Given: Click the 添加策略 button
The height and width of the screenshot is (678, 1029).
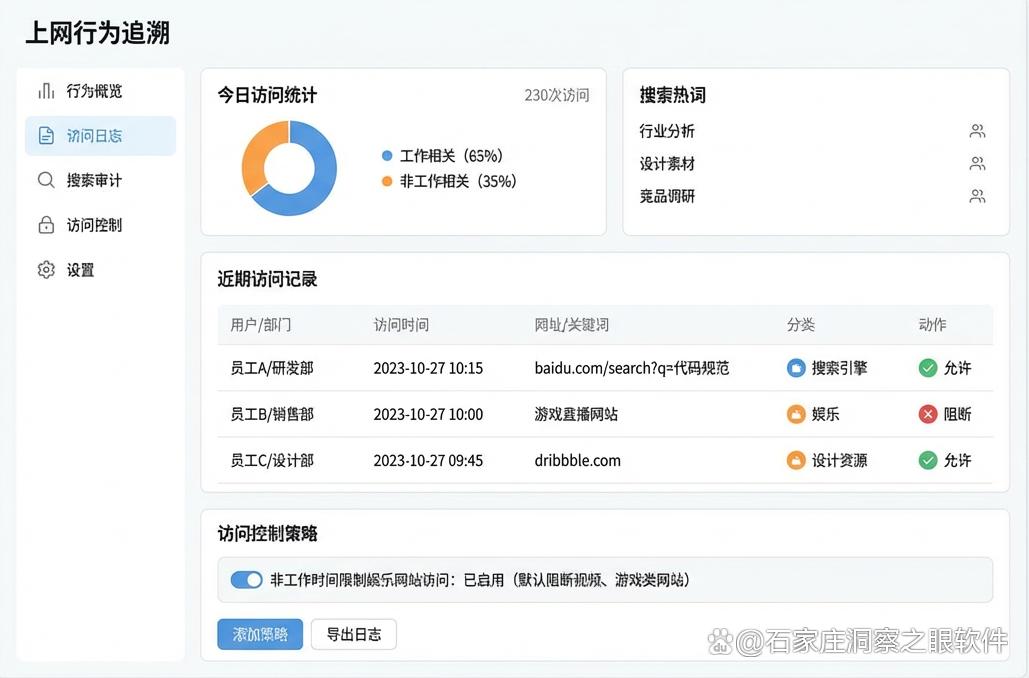Looking at the screenshot, I should pyautogui.click(x=260, y=634).
